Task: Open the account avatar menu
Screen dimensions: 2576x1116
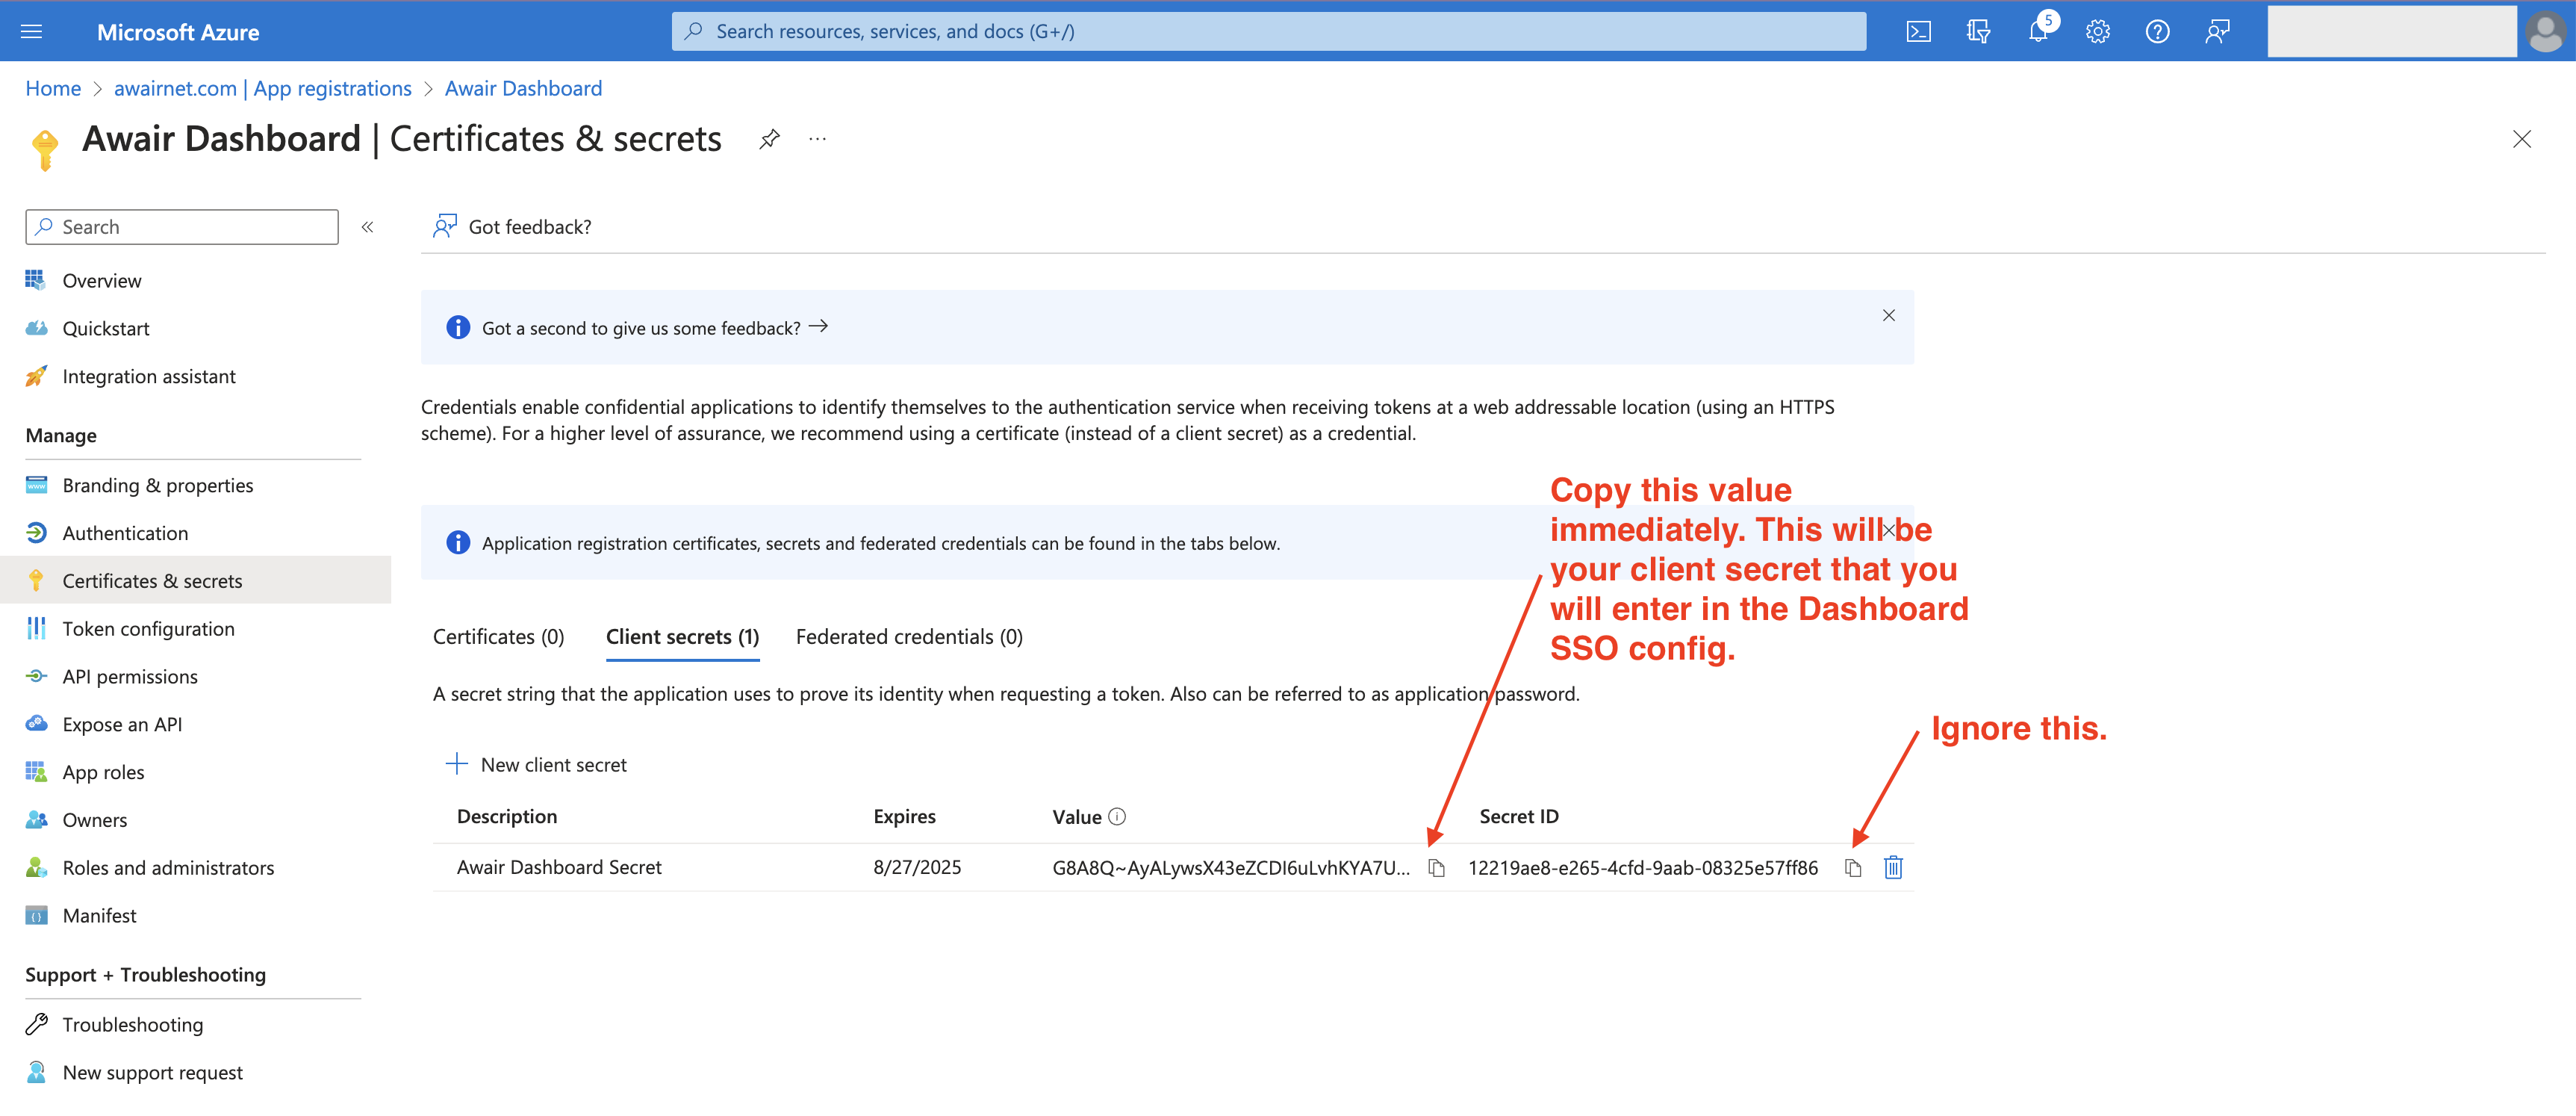Action: pos(2545,31)
